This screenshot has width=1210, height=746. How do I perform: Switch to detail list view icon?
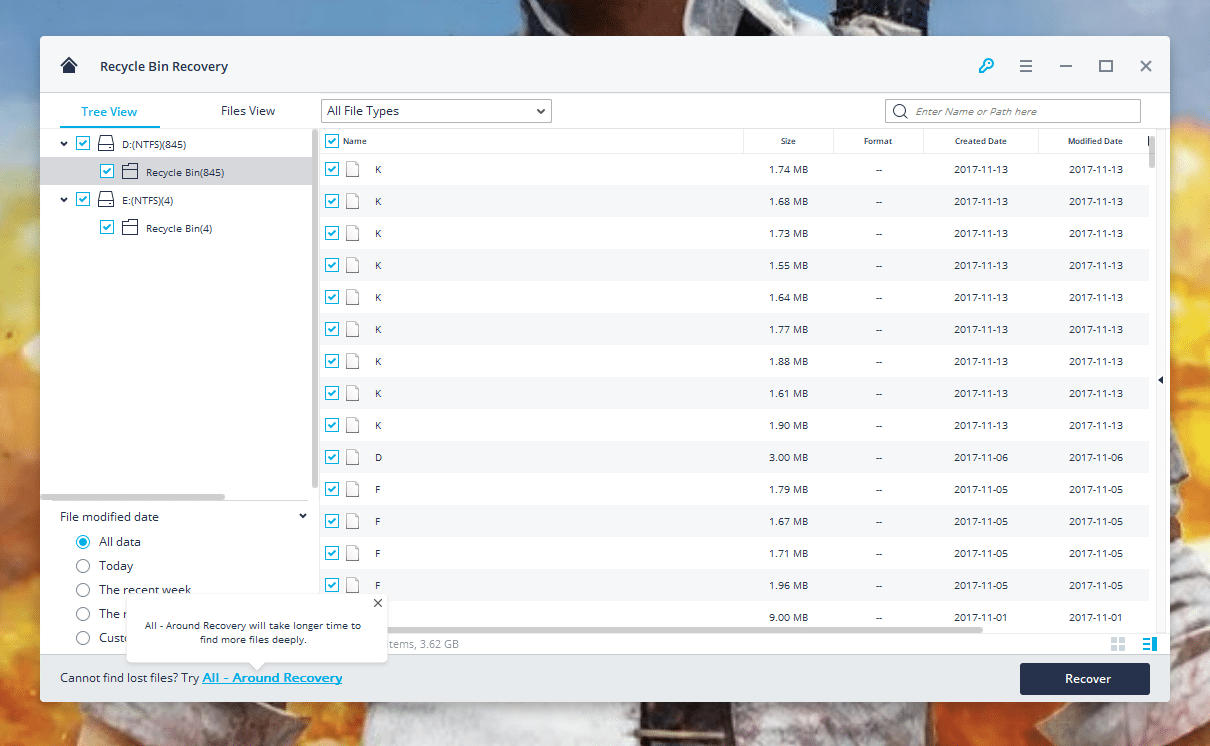click(1149, 644)
